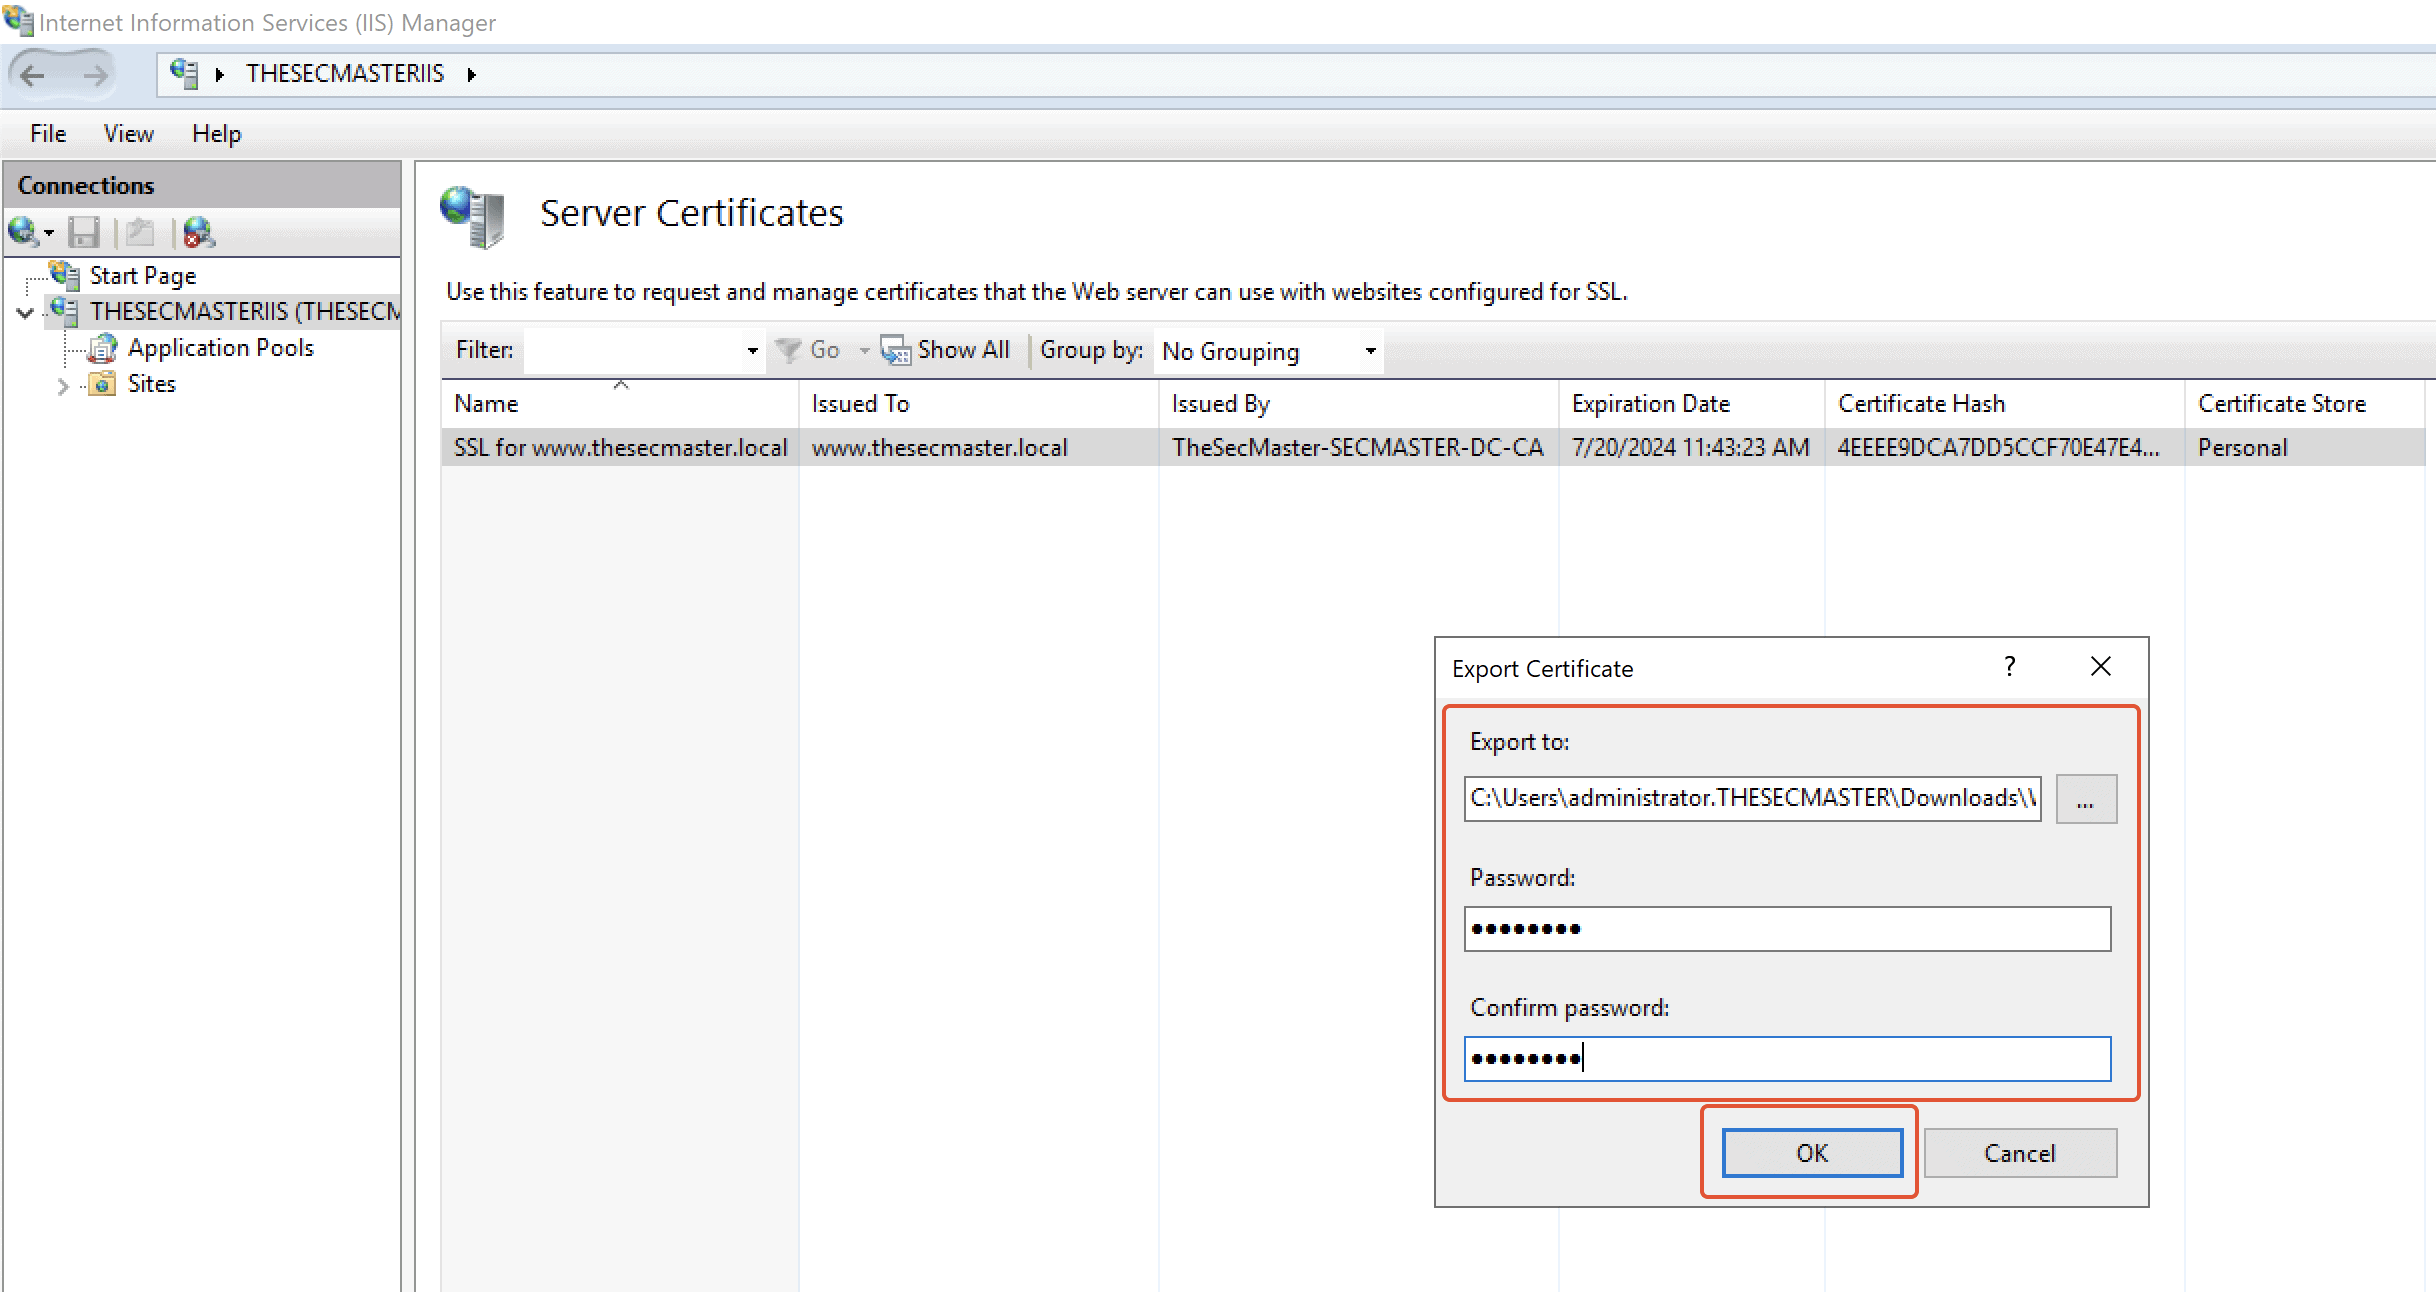
Task: Select Sites in the Connections tree
Action: coord(152,384)
